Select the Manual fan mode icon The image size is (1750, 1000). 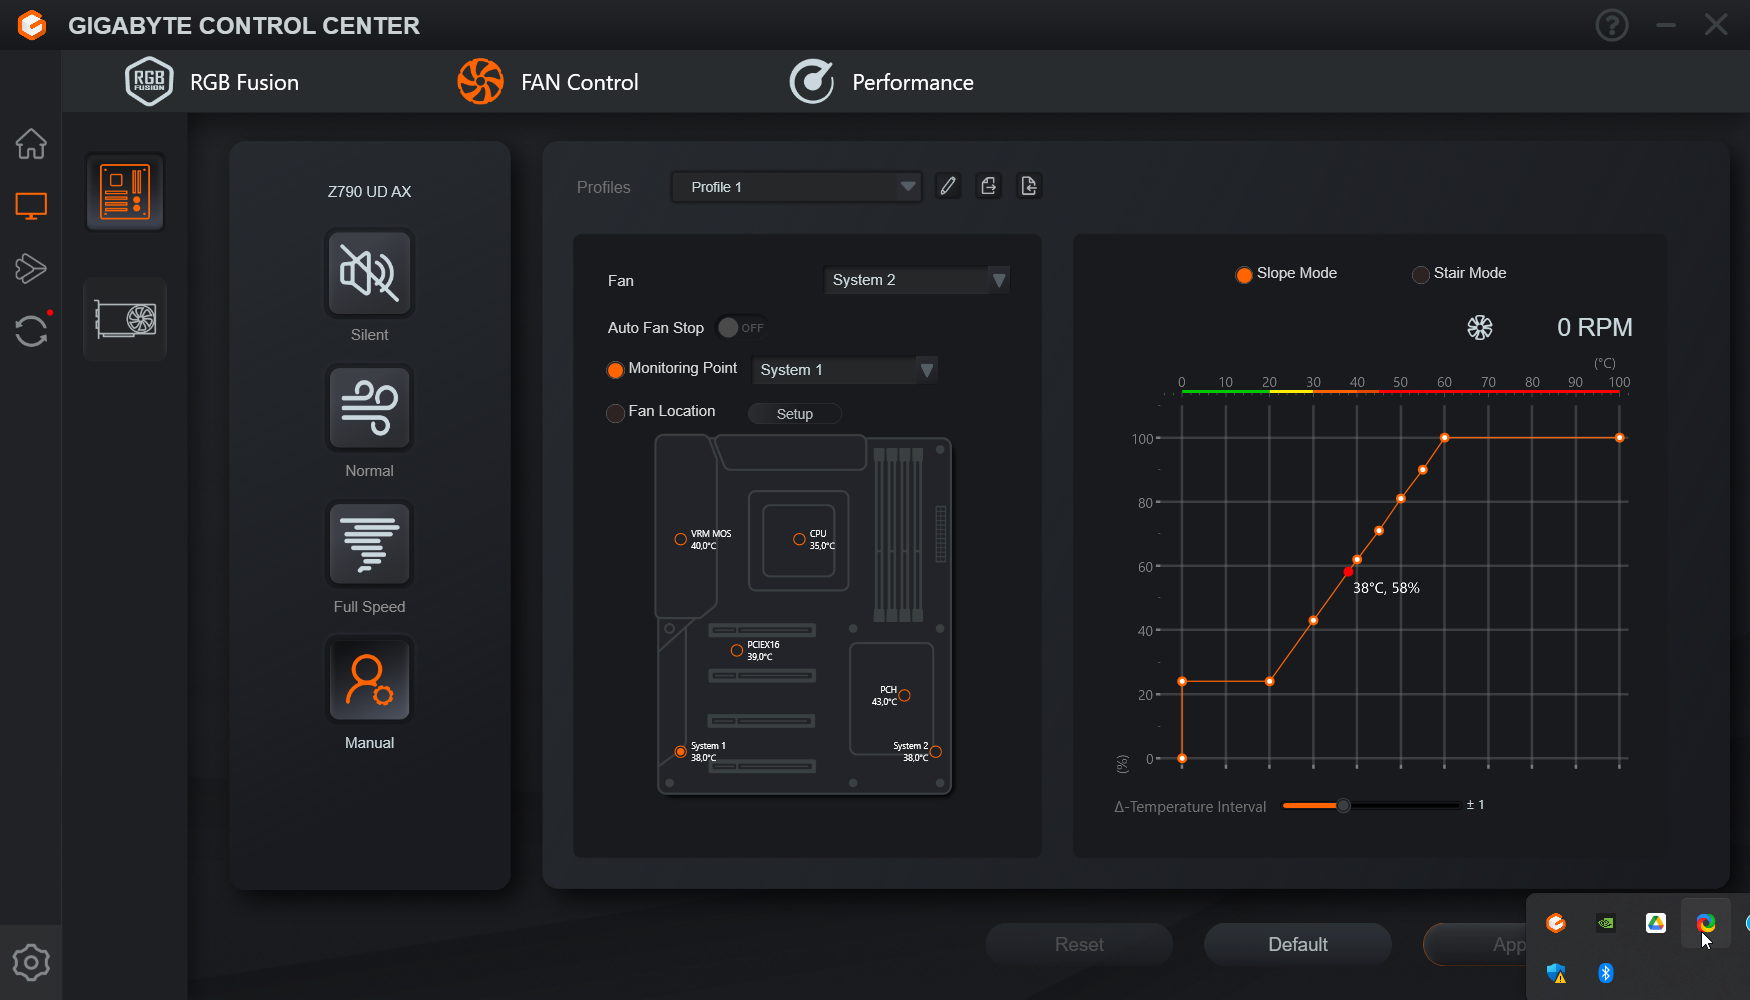tap(369, 680)
